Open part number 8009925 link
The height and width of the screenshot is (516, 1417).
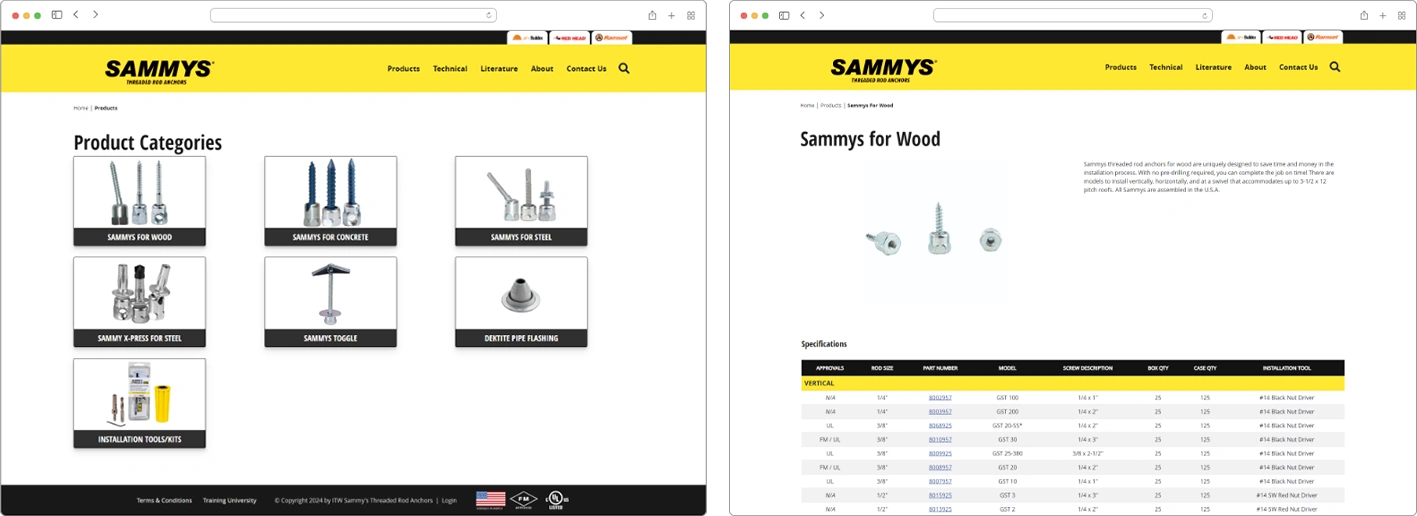[940, 454]
